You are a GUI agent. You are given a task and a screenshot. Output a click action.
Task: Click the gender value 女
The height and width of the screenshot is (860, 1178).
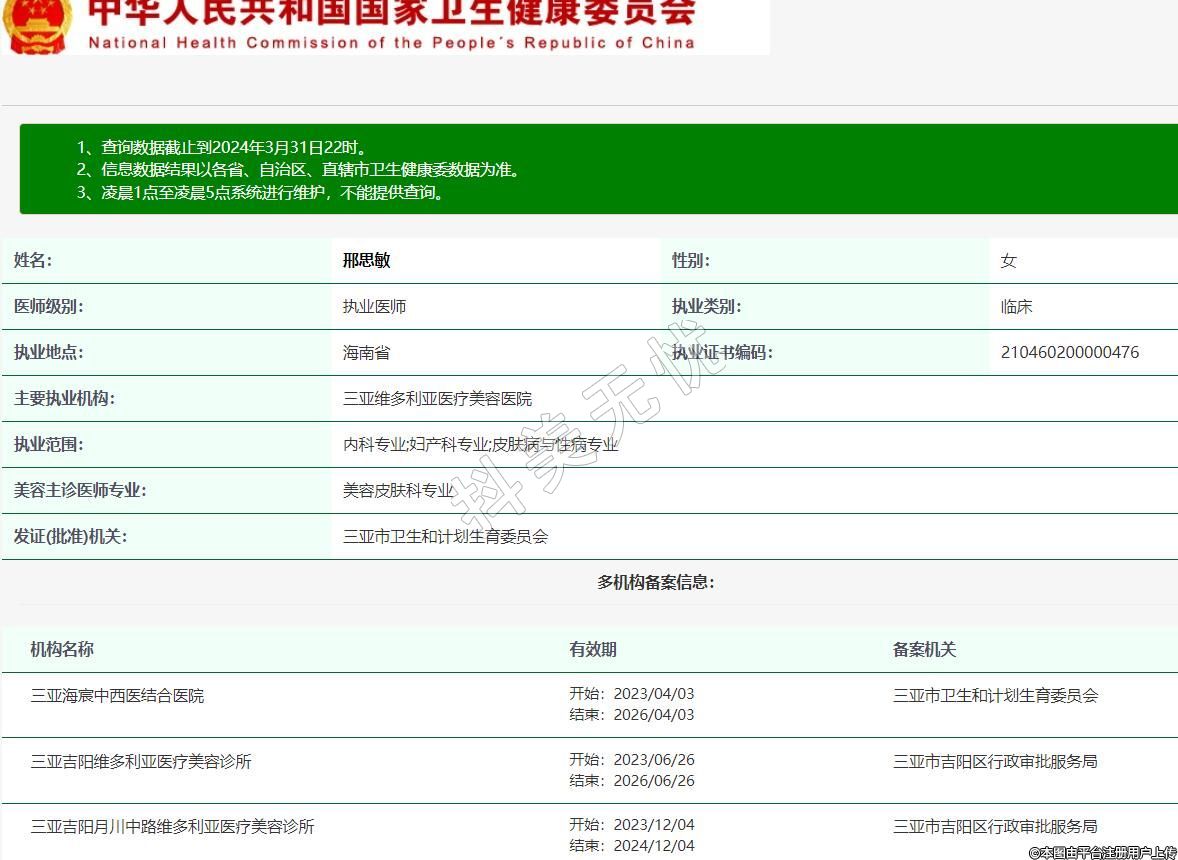(1008, 261)
